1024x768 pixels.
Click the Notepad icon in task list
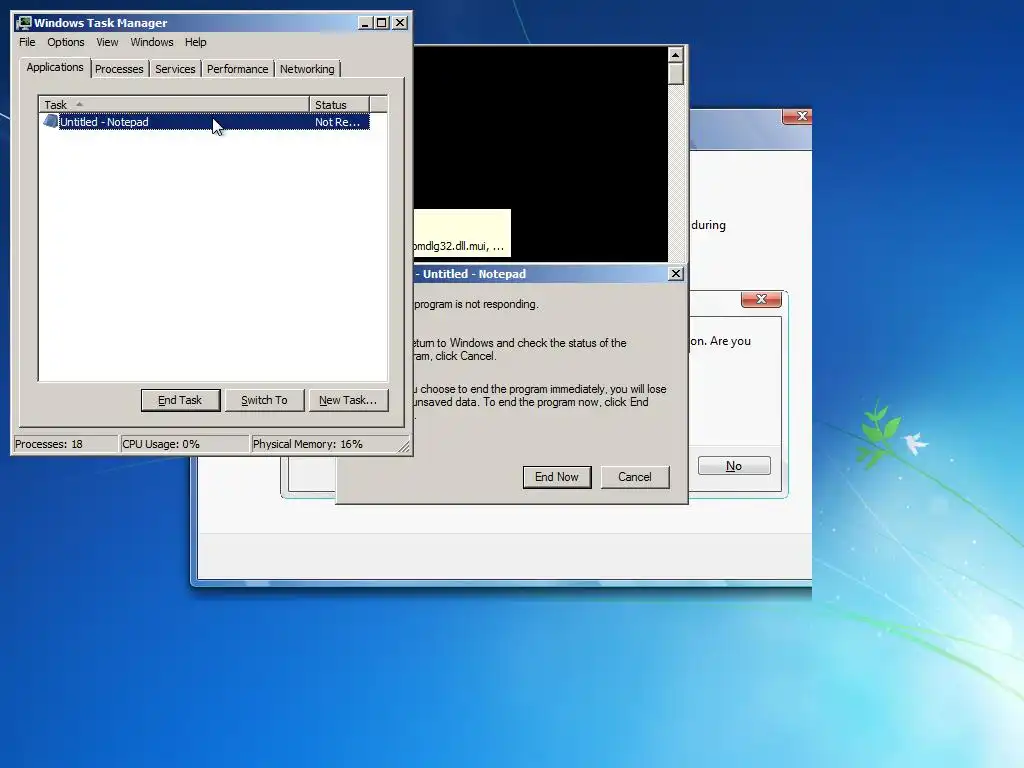50,121
